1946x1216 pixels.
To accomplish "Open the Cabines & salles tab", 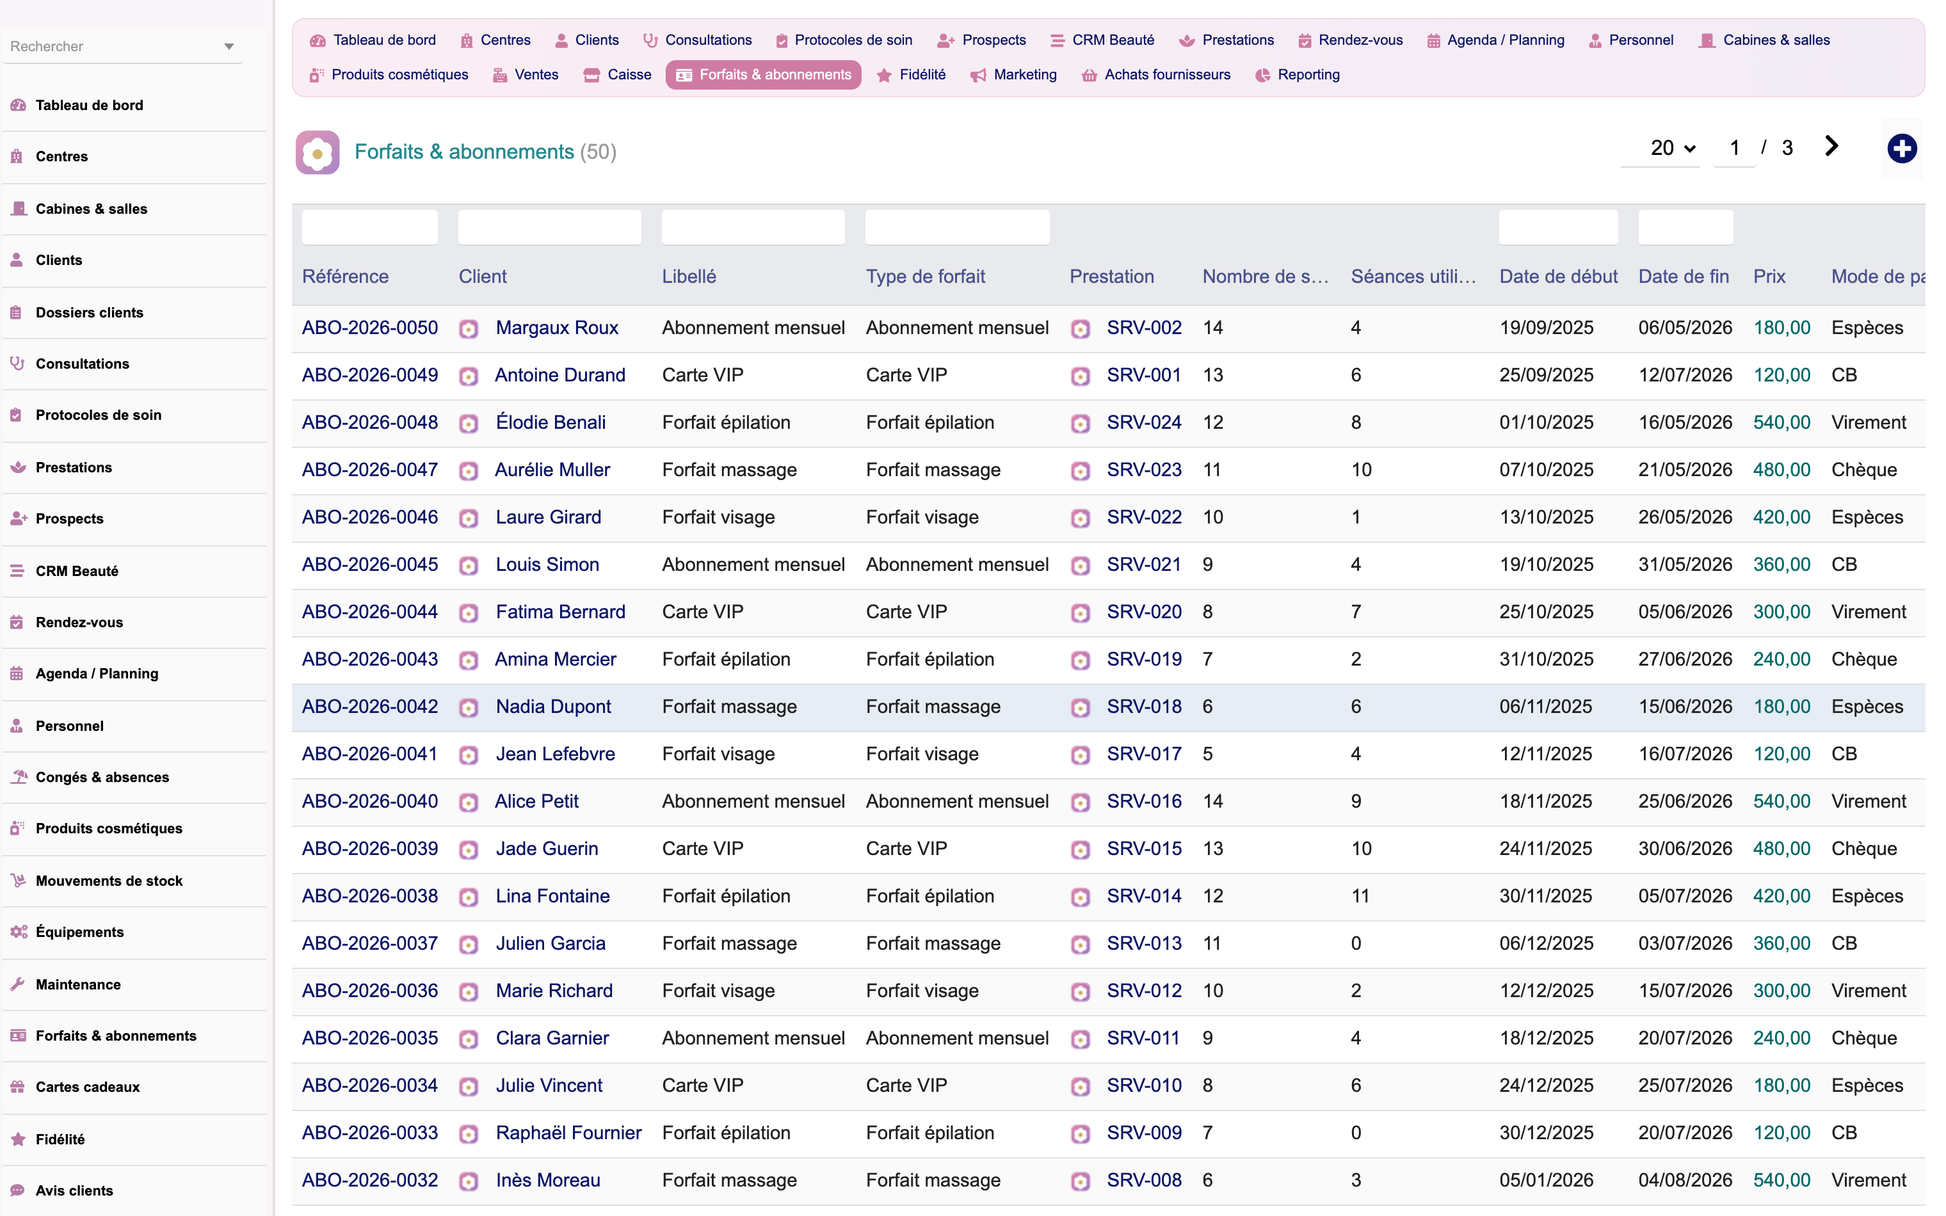I will (x=1765, y=40).
